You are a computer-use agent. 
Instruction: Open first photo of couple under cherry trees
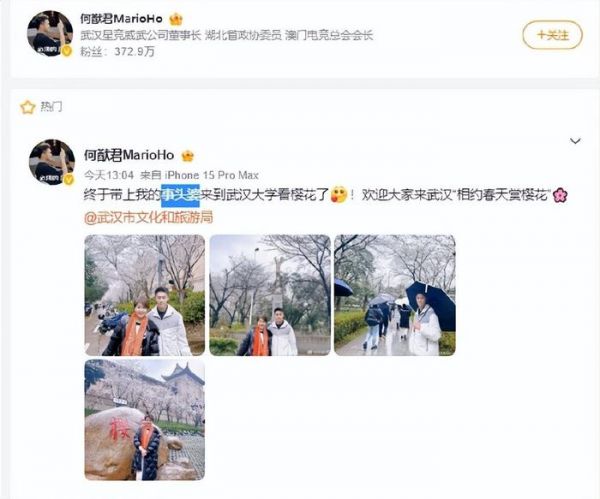click(x=145, y=295)
